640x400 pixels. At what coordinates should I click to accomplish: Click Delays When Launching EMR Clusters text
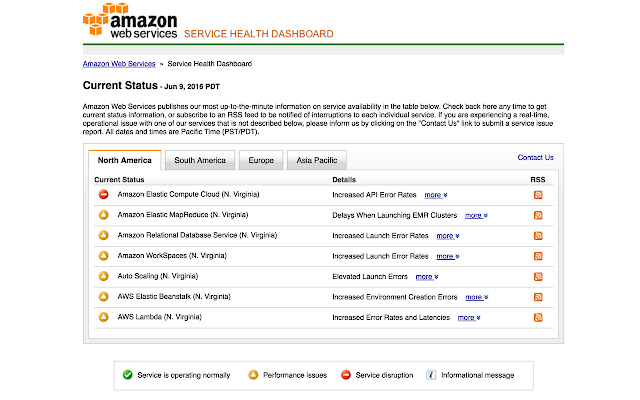pyautogui.click(x=395, y=215)
